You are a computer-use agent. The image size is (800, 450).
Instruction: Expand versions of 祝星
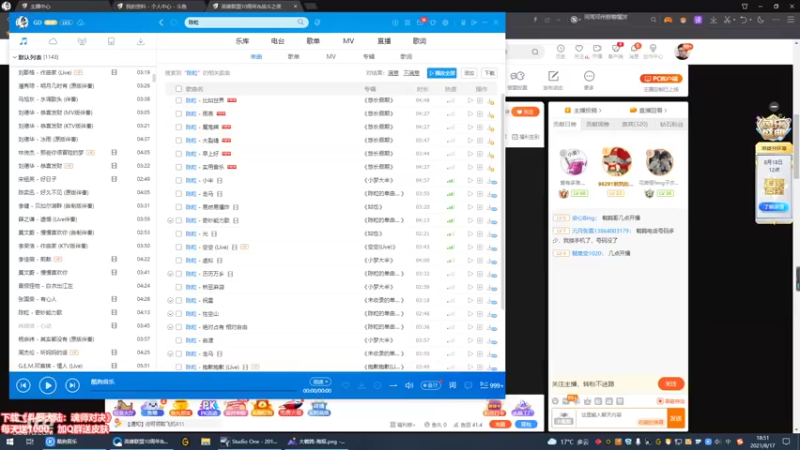point(170,301)
